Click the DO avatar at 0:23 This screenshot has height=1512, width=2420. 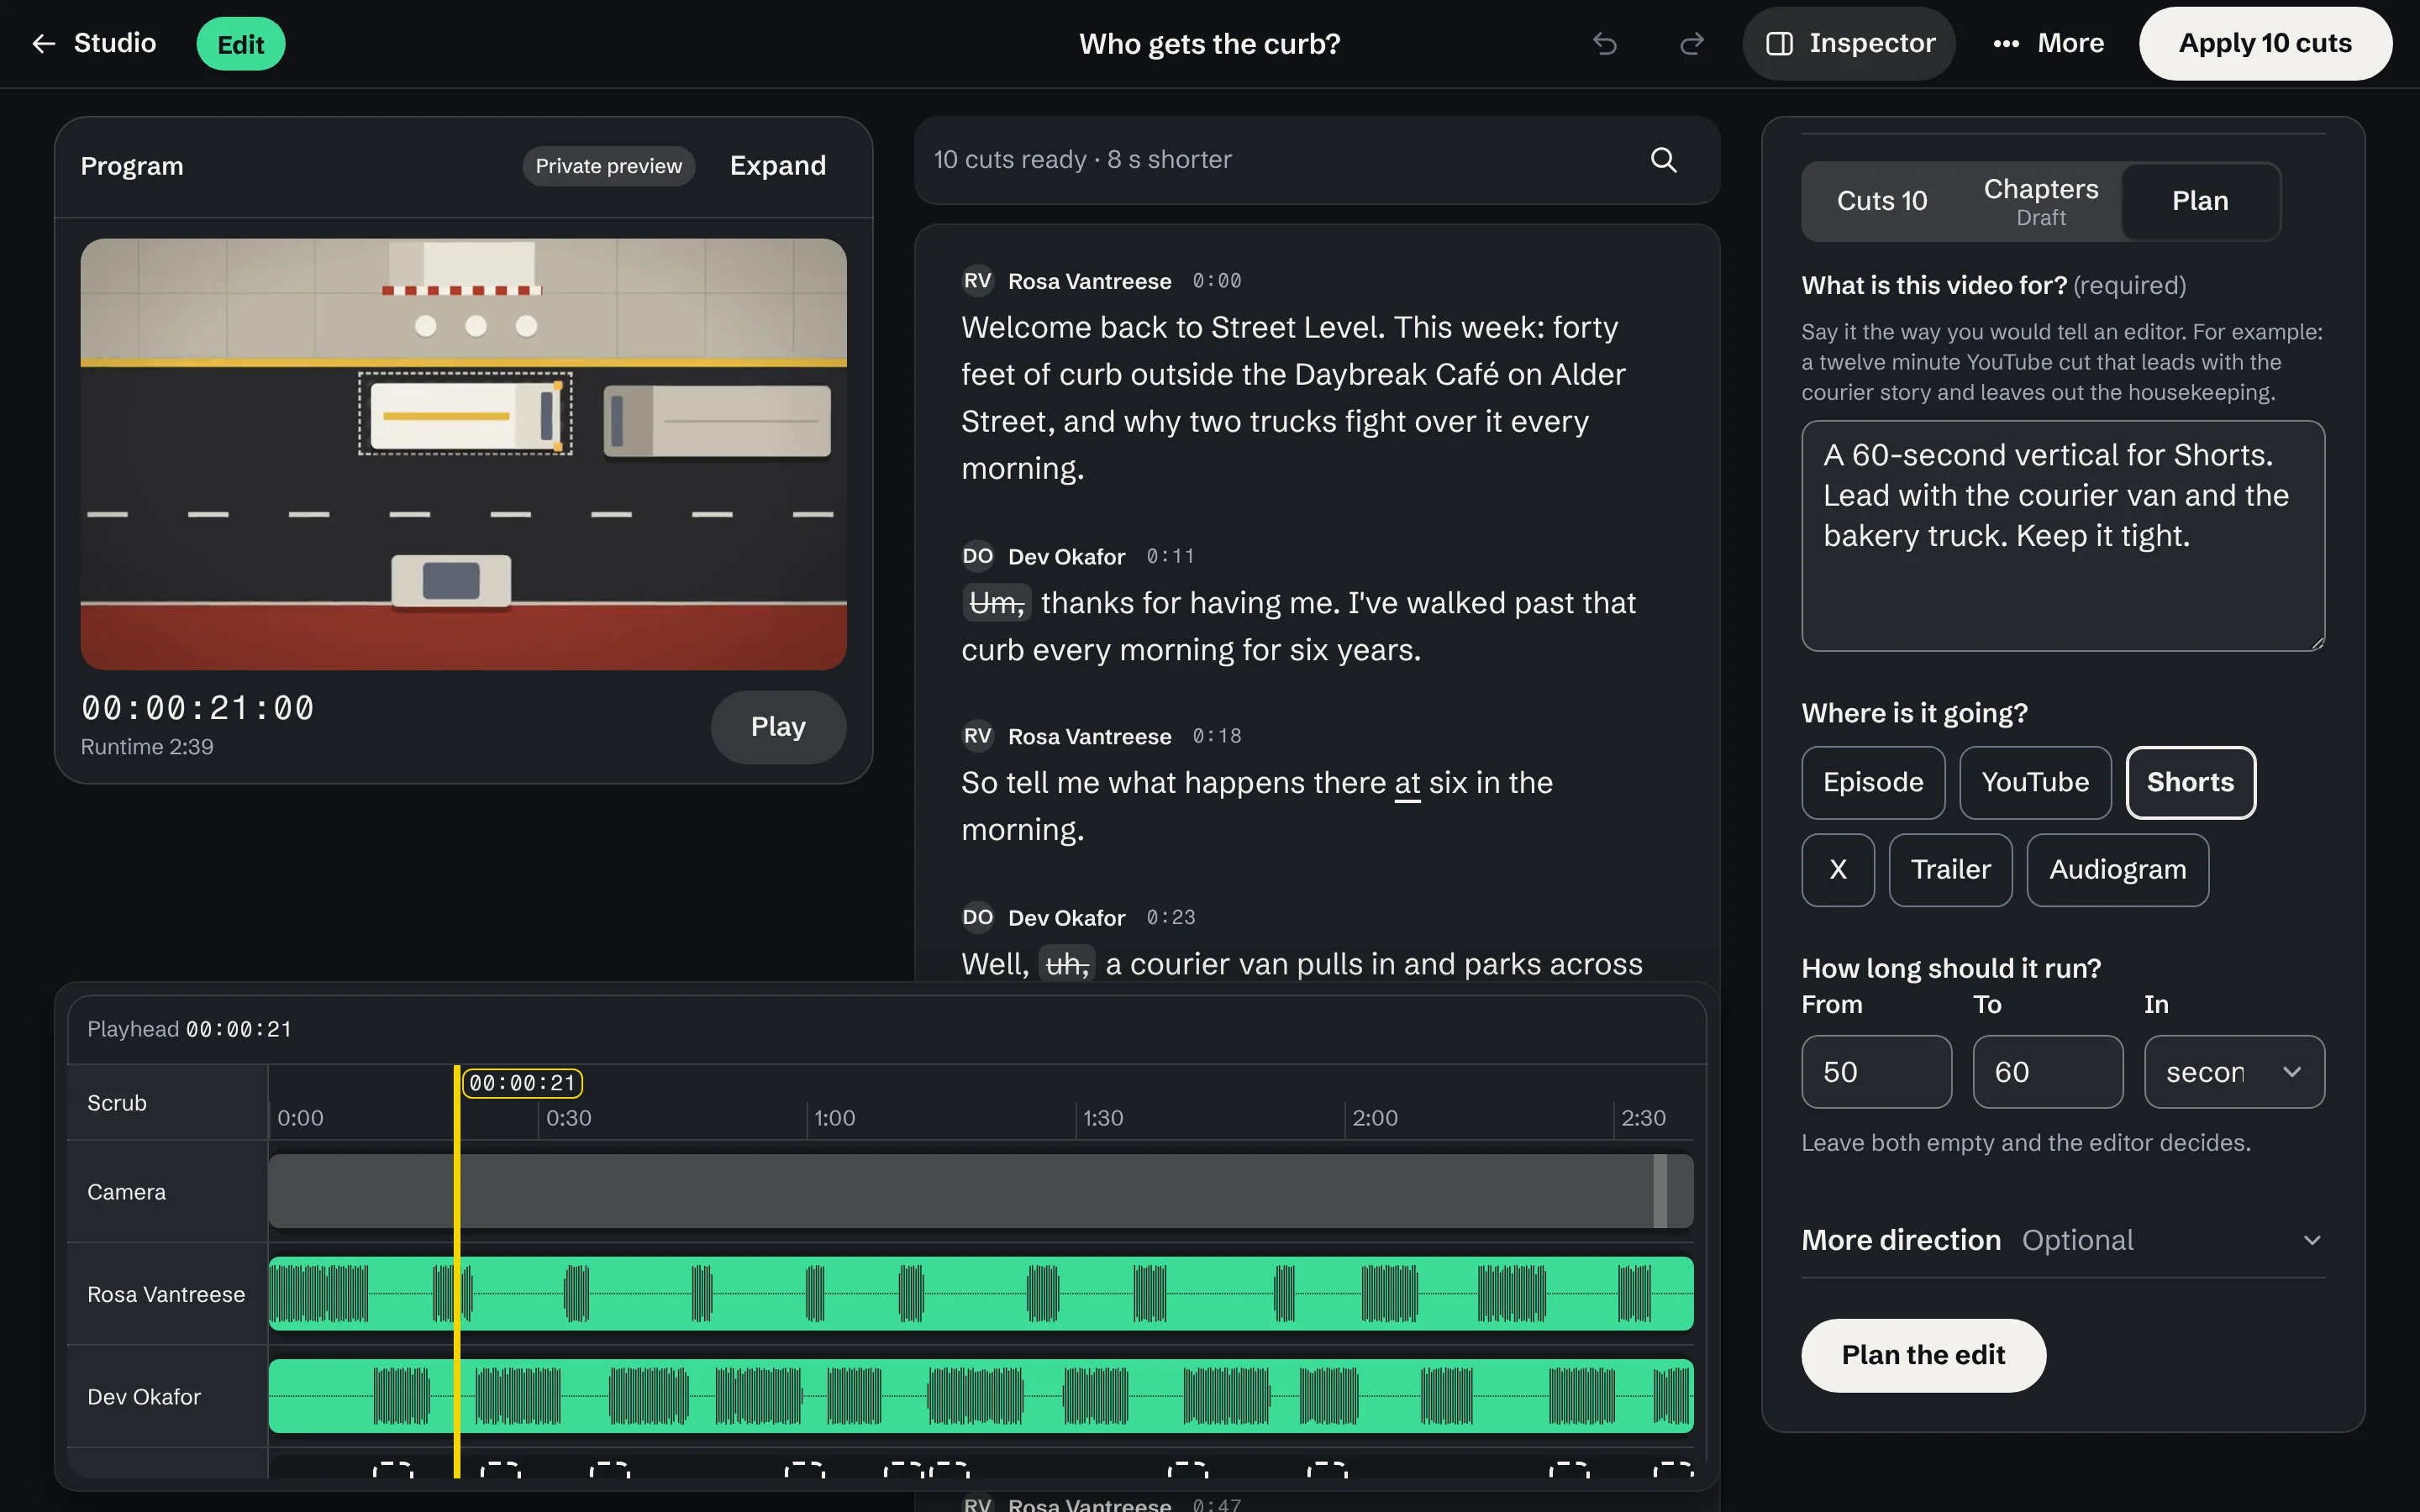[978, 917]
